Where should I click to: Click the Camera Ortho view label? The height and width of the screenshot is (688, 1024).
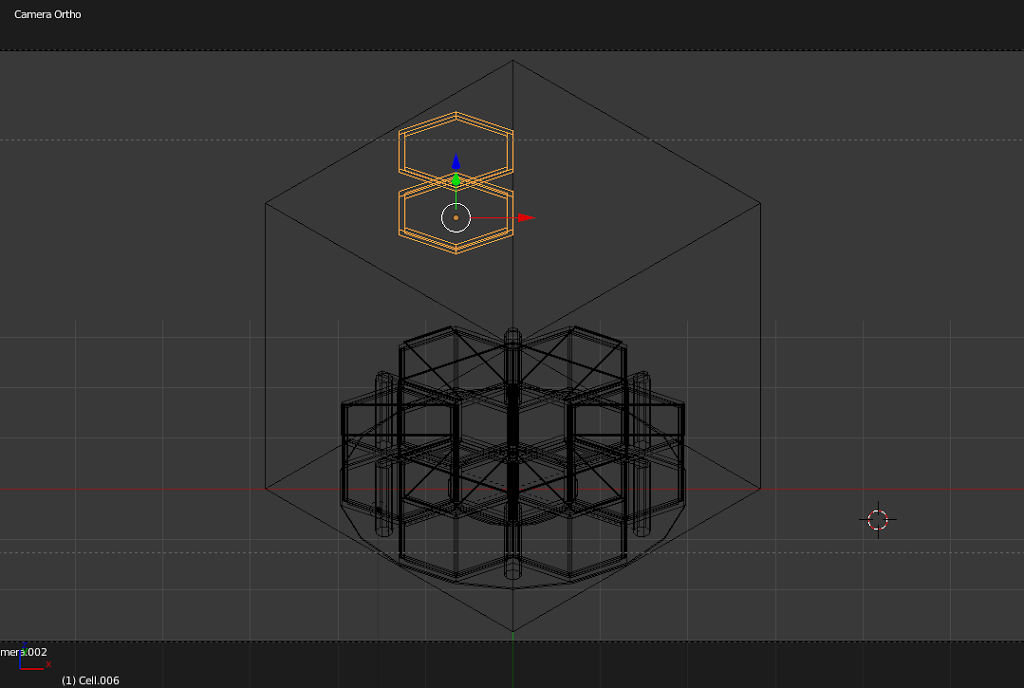[48, 14]
